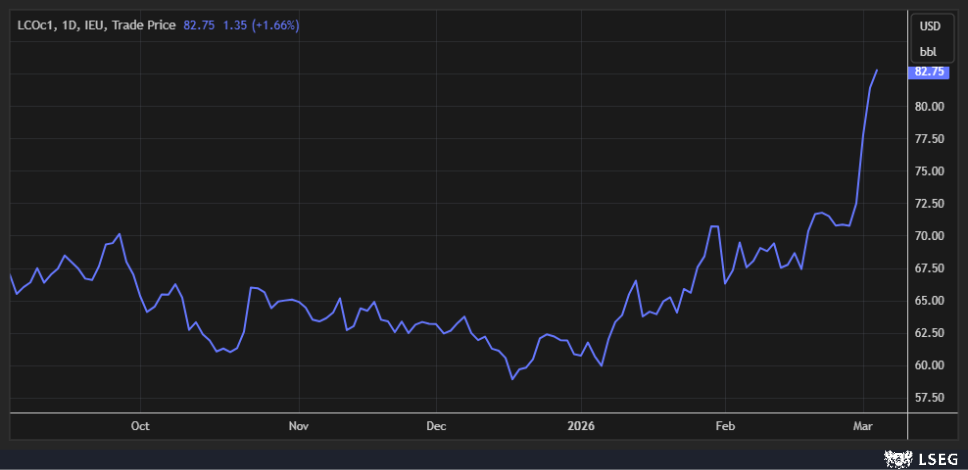
Task: Jump to the 2026 year marker
Action: click(580, 426)
